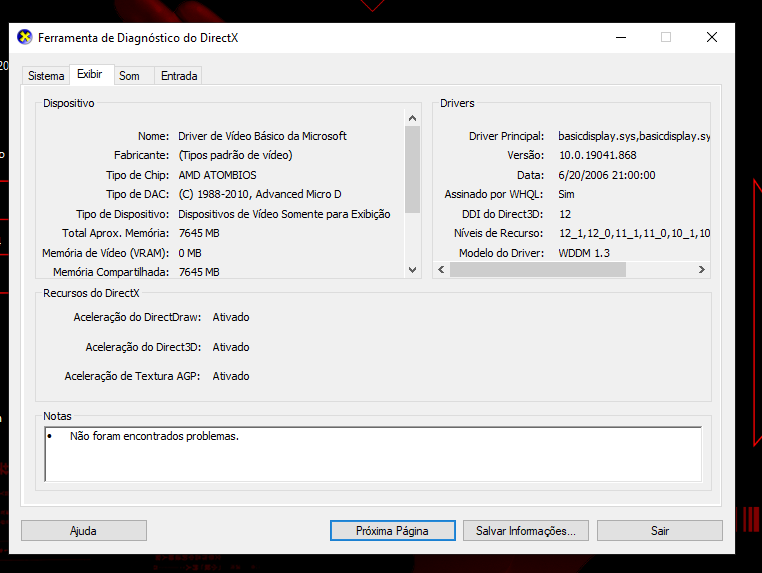
Task: Click the 'Memória de Vídeo (VRAM):' label
Action: coord(105,253)
